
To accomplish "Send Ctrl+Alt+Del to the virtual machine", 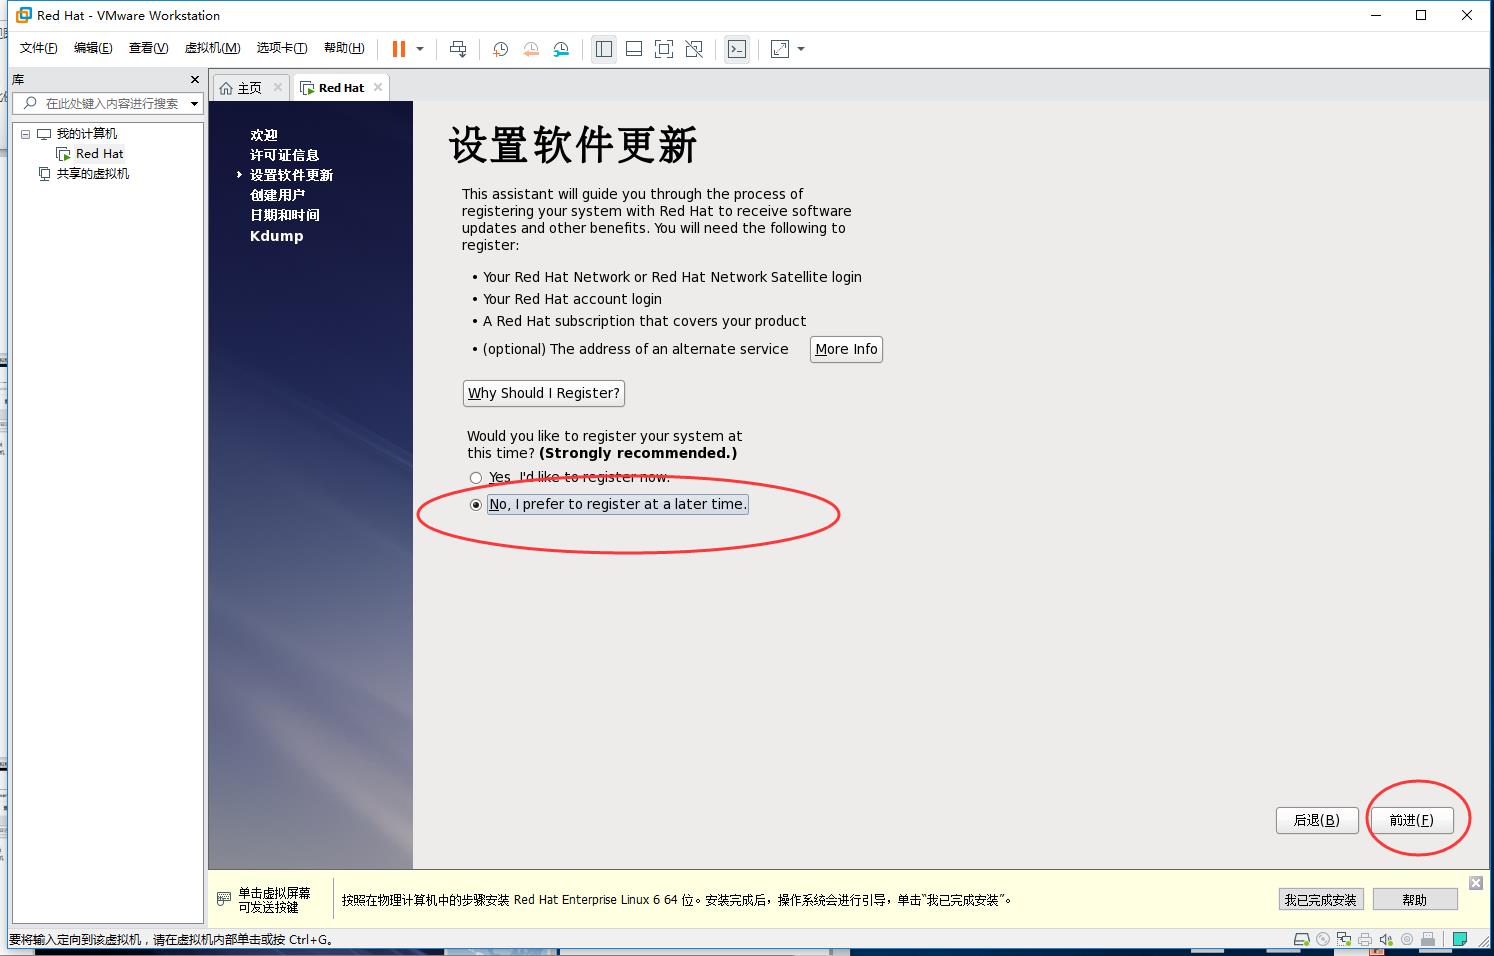I will pyautogui.click(x=458, y=49).
